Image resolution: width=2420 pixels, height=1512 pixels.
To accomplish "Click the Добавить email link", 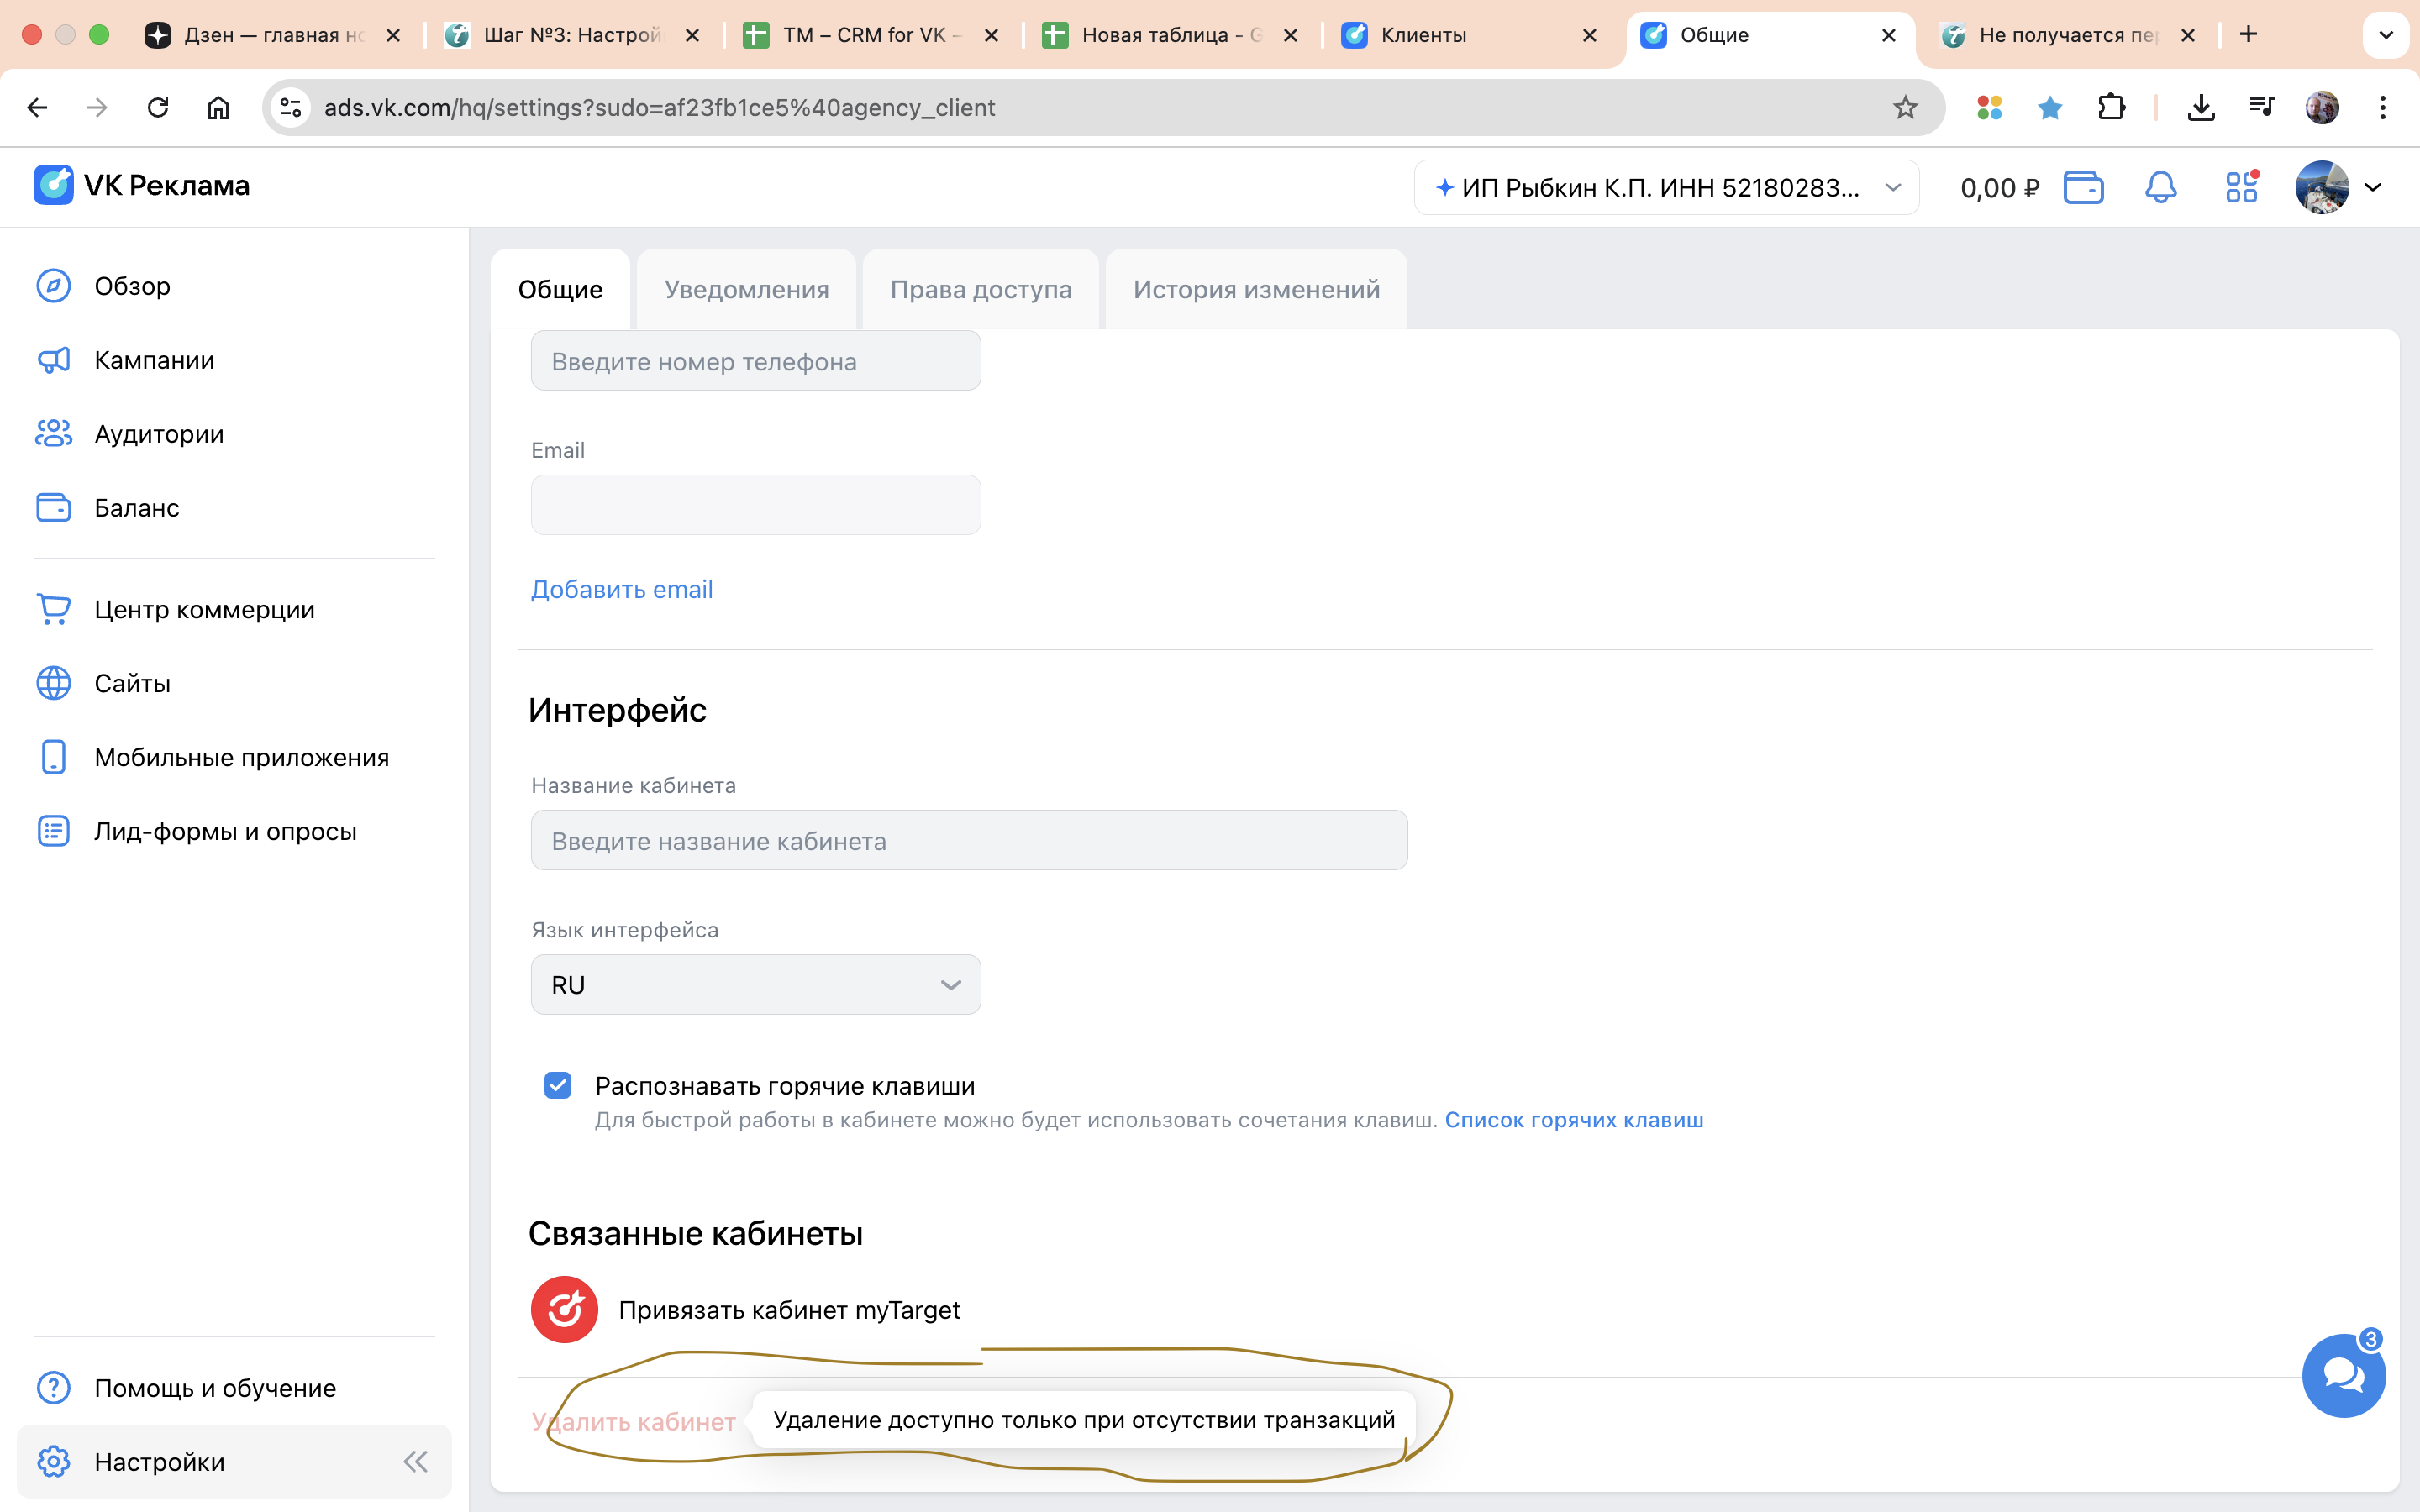I will (x=621, y=589).
